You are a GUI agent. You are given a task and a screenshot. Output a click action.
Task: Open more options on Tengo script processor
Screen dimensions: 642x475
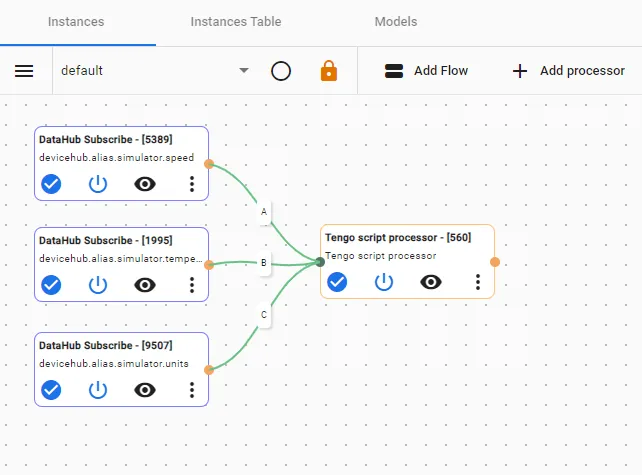coord(477,282)
